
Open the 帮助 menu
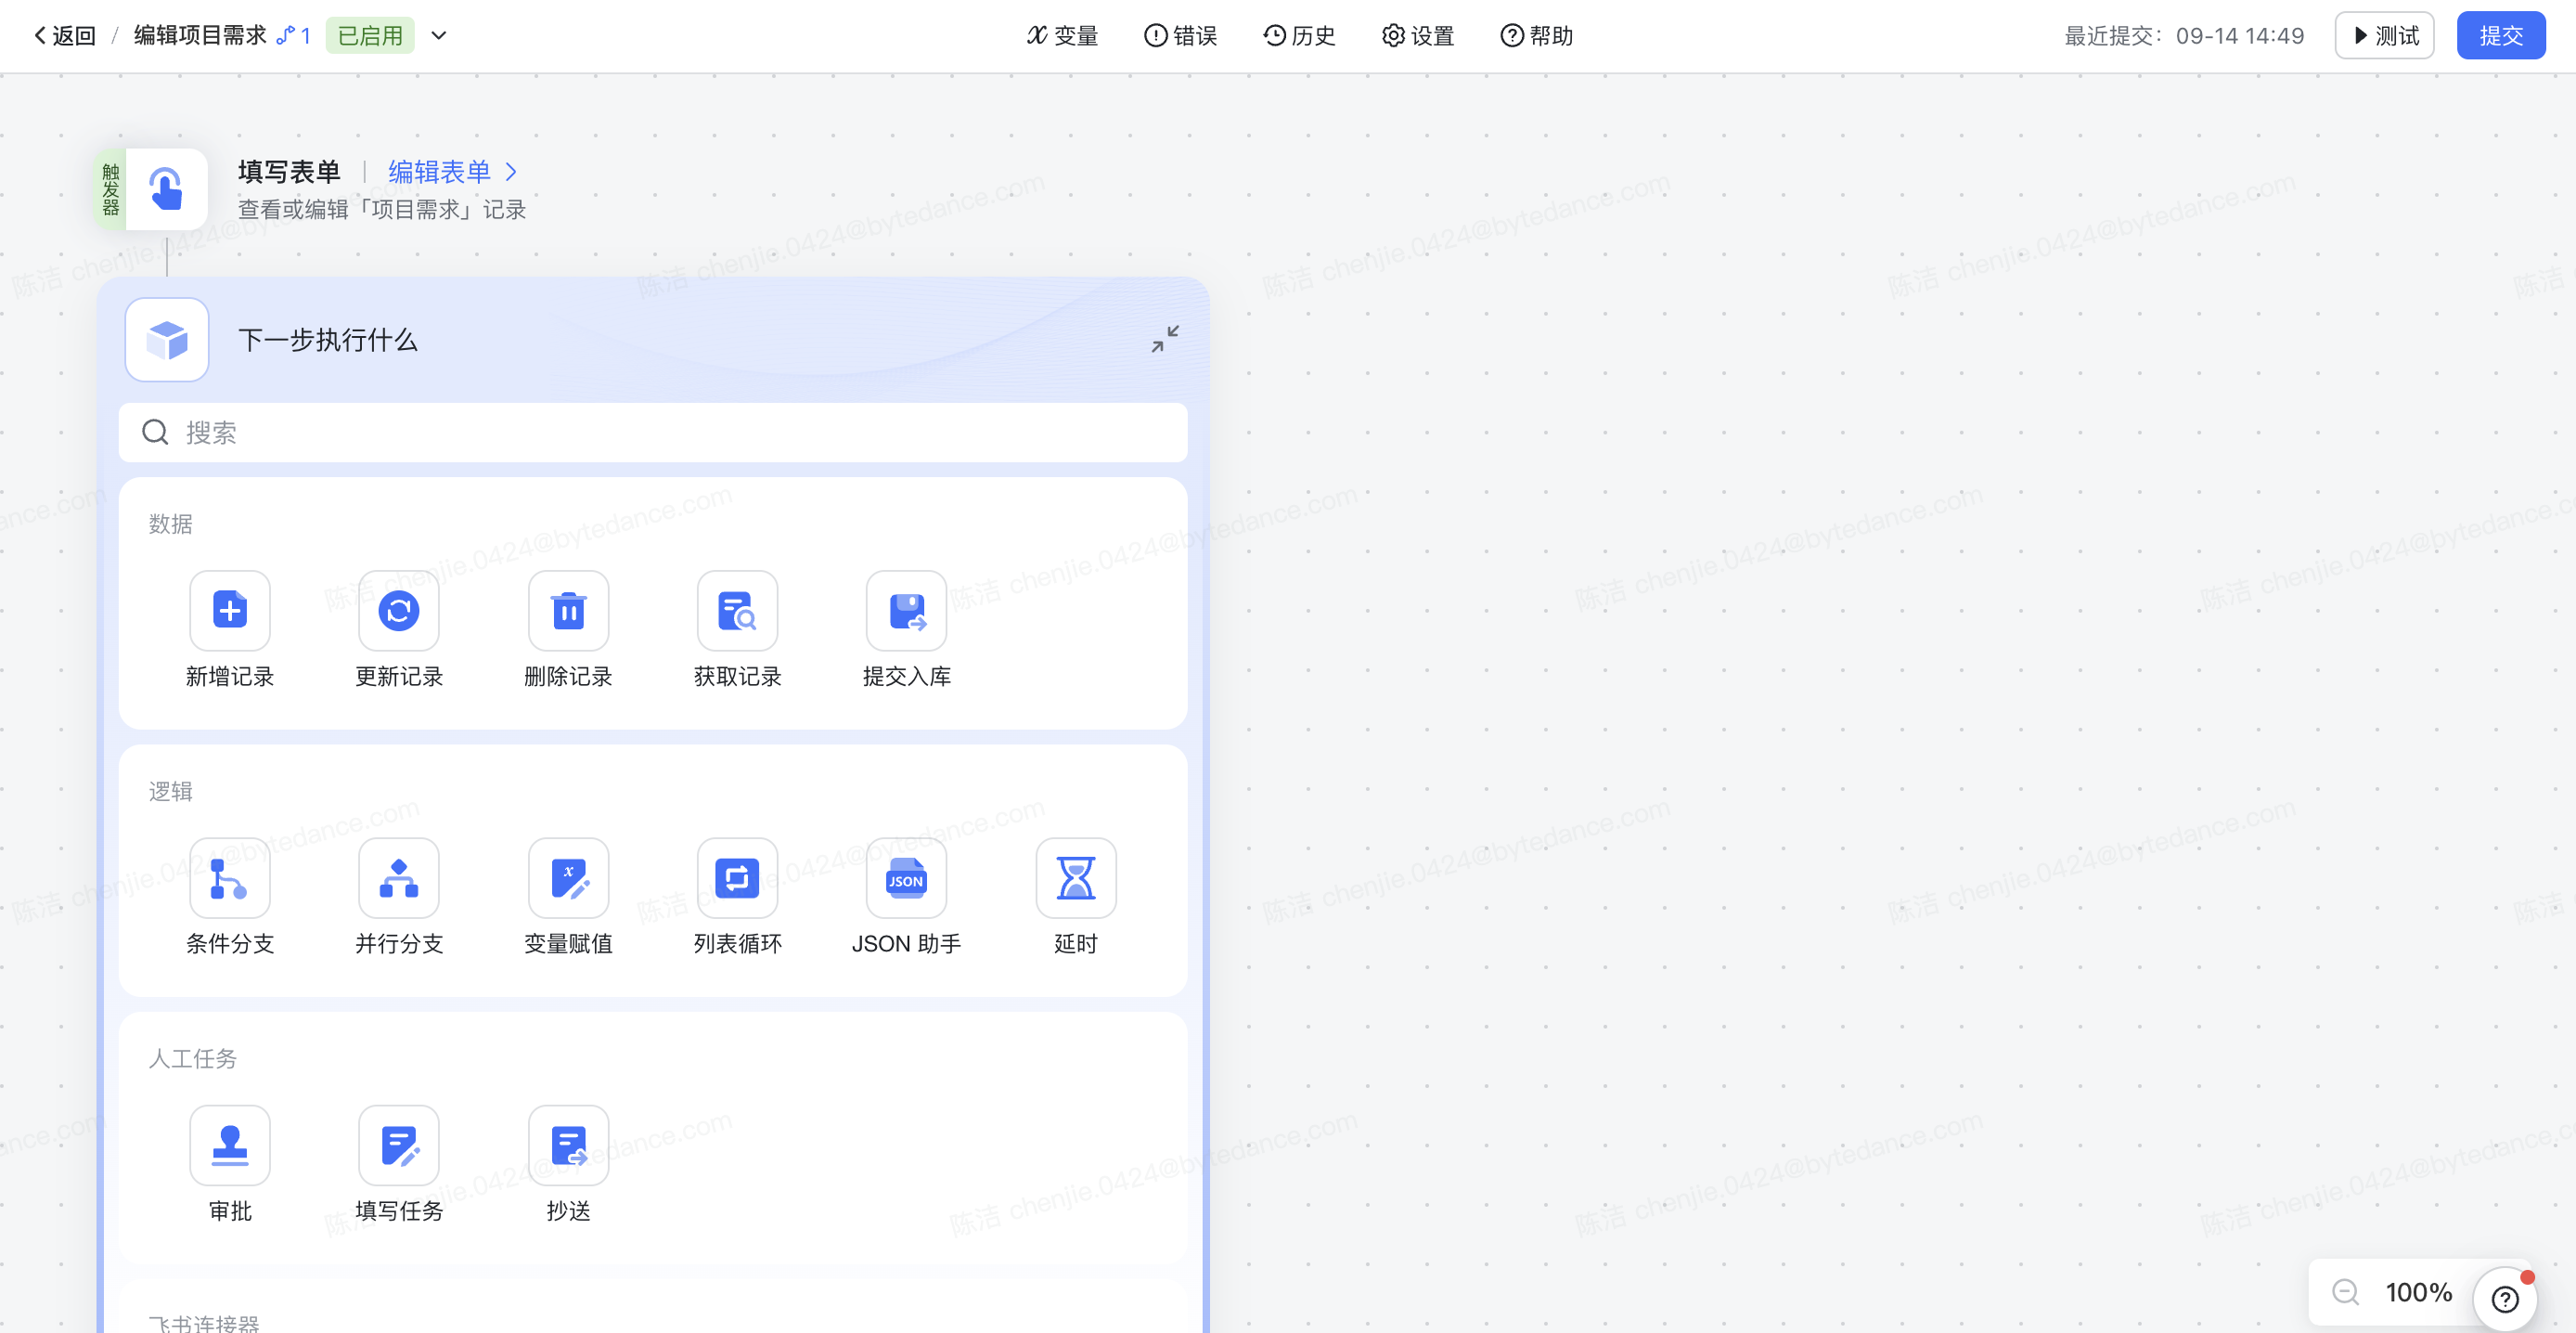click(1537, 36)
